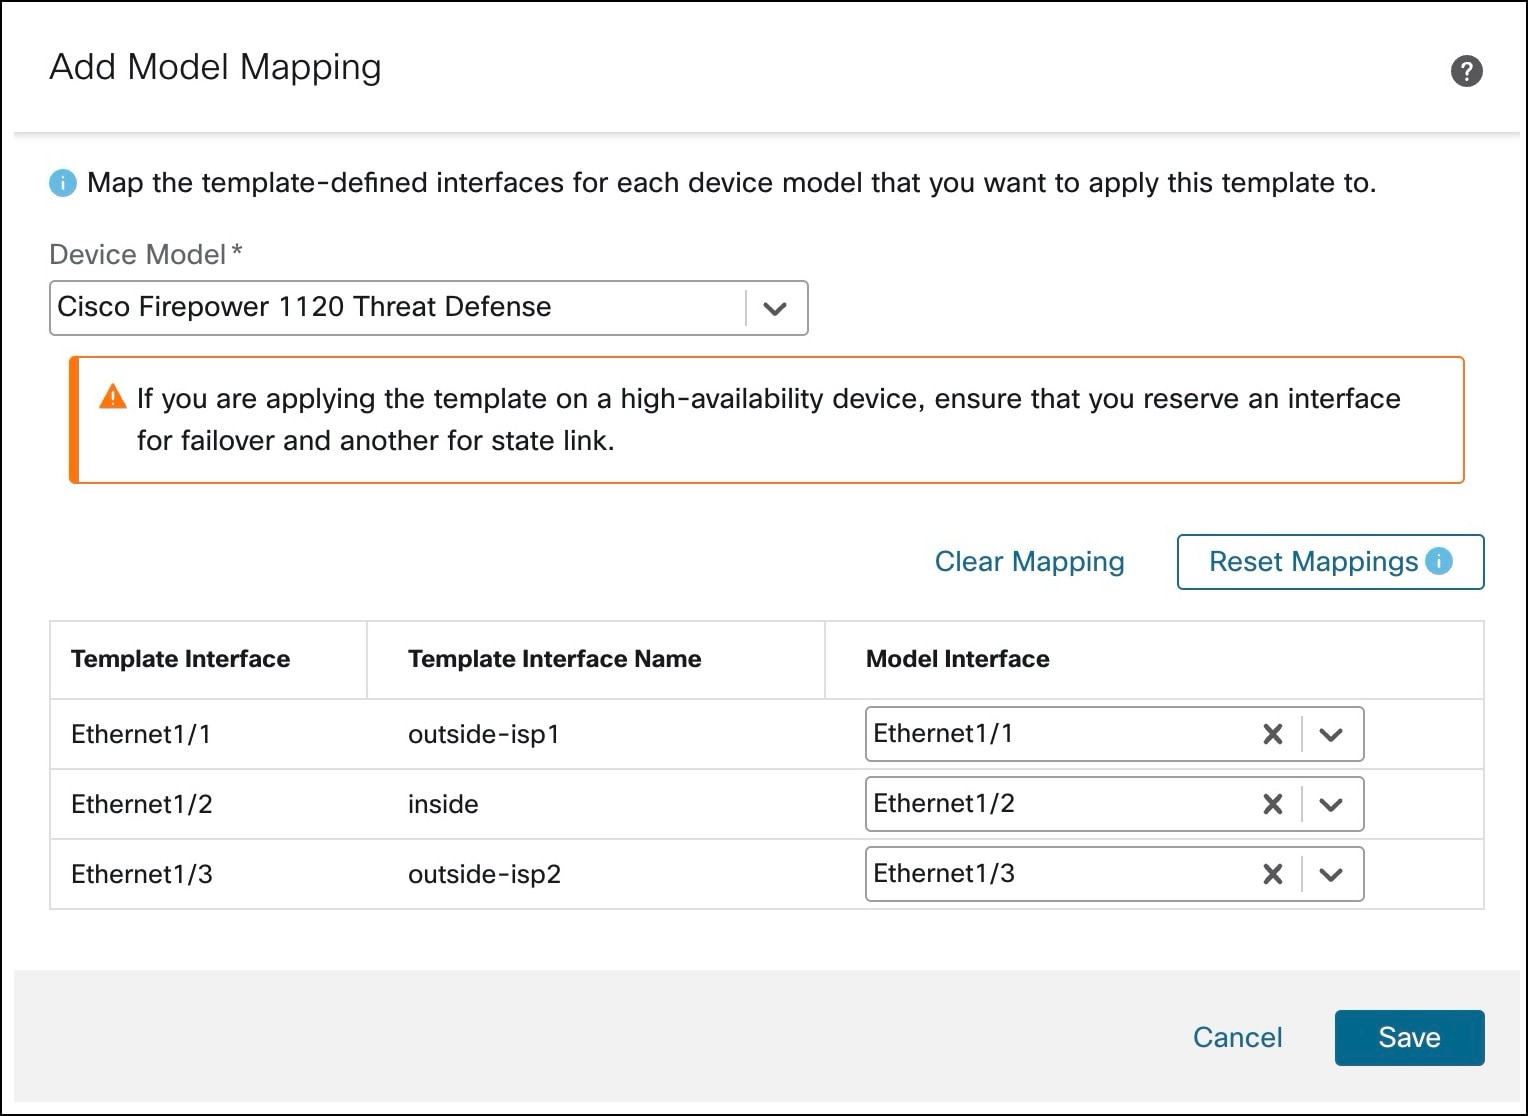The image size is (1528, 1116).
Task: Click the orange warning triangle in the alert box
Action: (113, 396)
